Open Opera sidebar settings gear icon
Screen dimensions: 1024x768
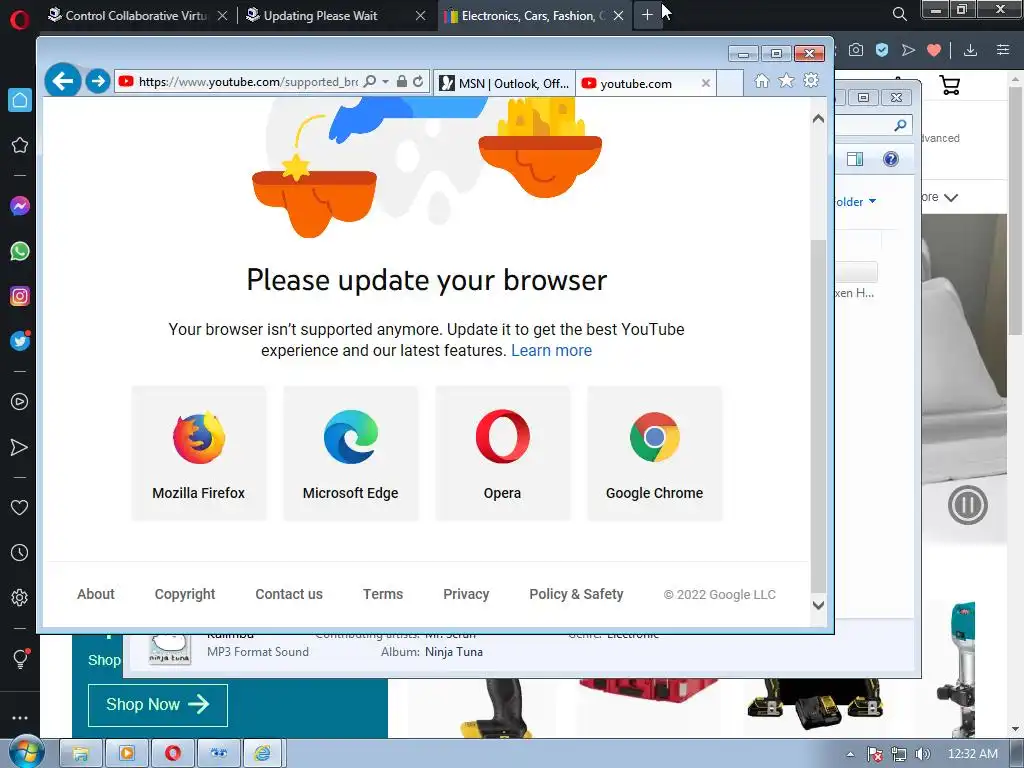(20, 598)
